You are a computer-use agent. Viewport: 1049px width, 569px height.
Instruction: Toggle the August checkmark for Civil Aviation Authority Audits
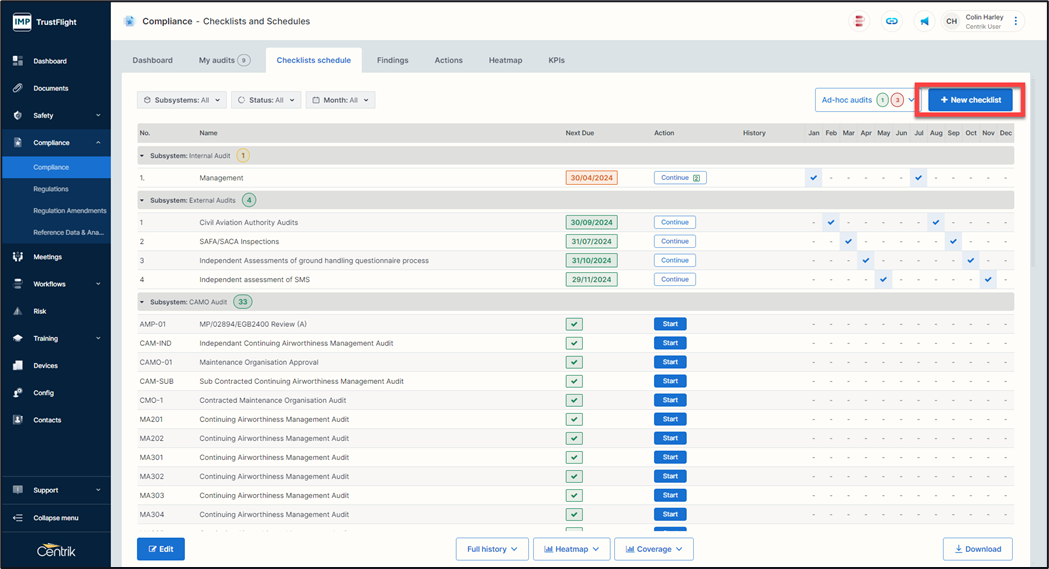pyautogui.click(x=936, y=223)
